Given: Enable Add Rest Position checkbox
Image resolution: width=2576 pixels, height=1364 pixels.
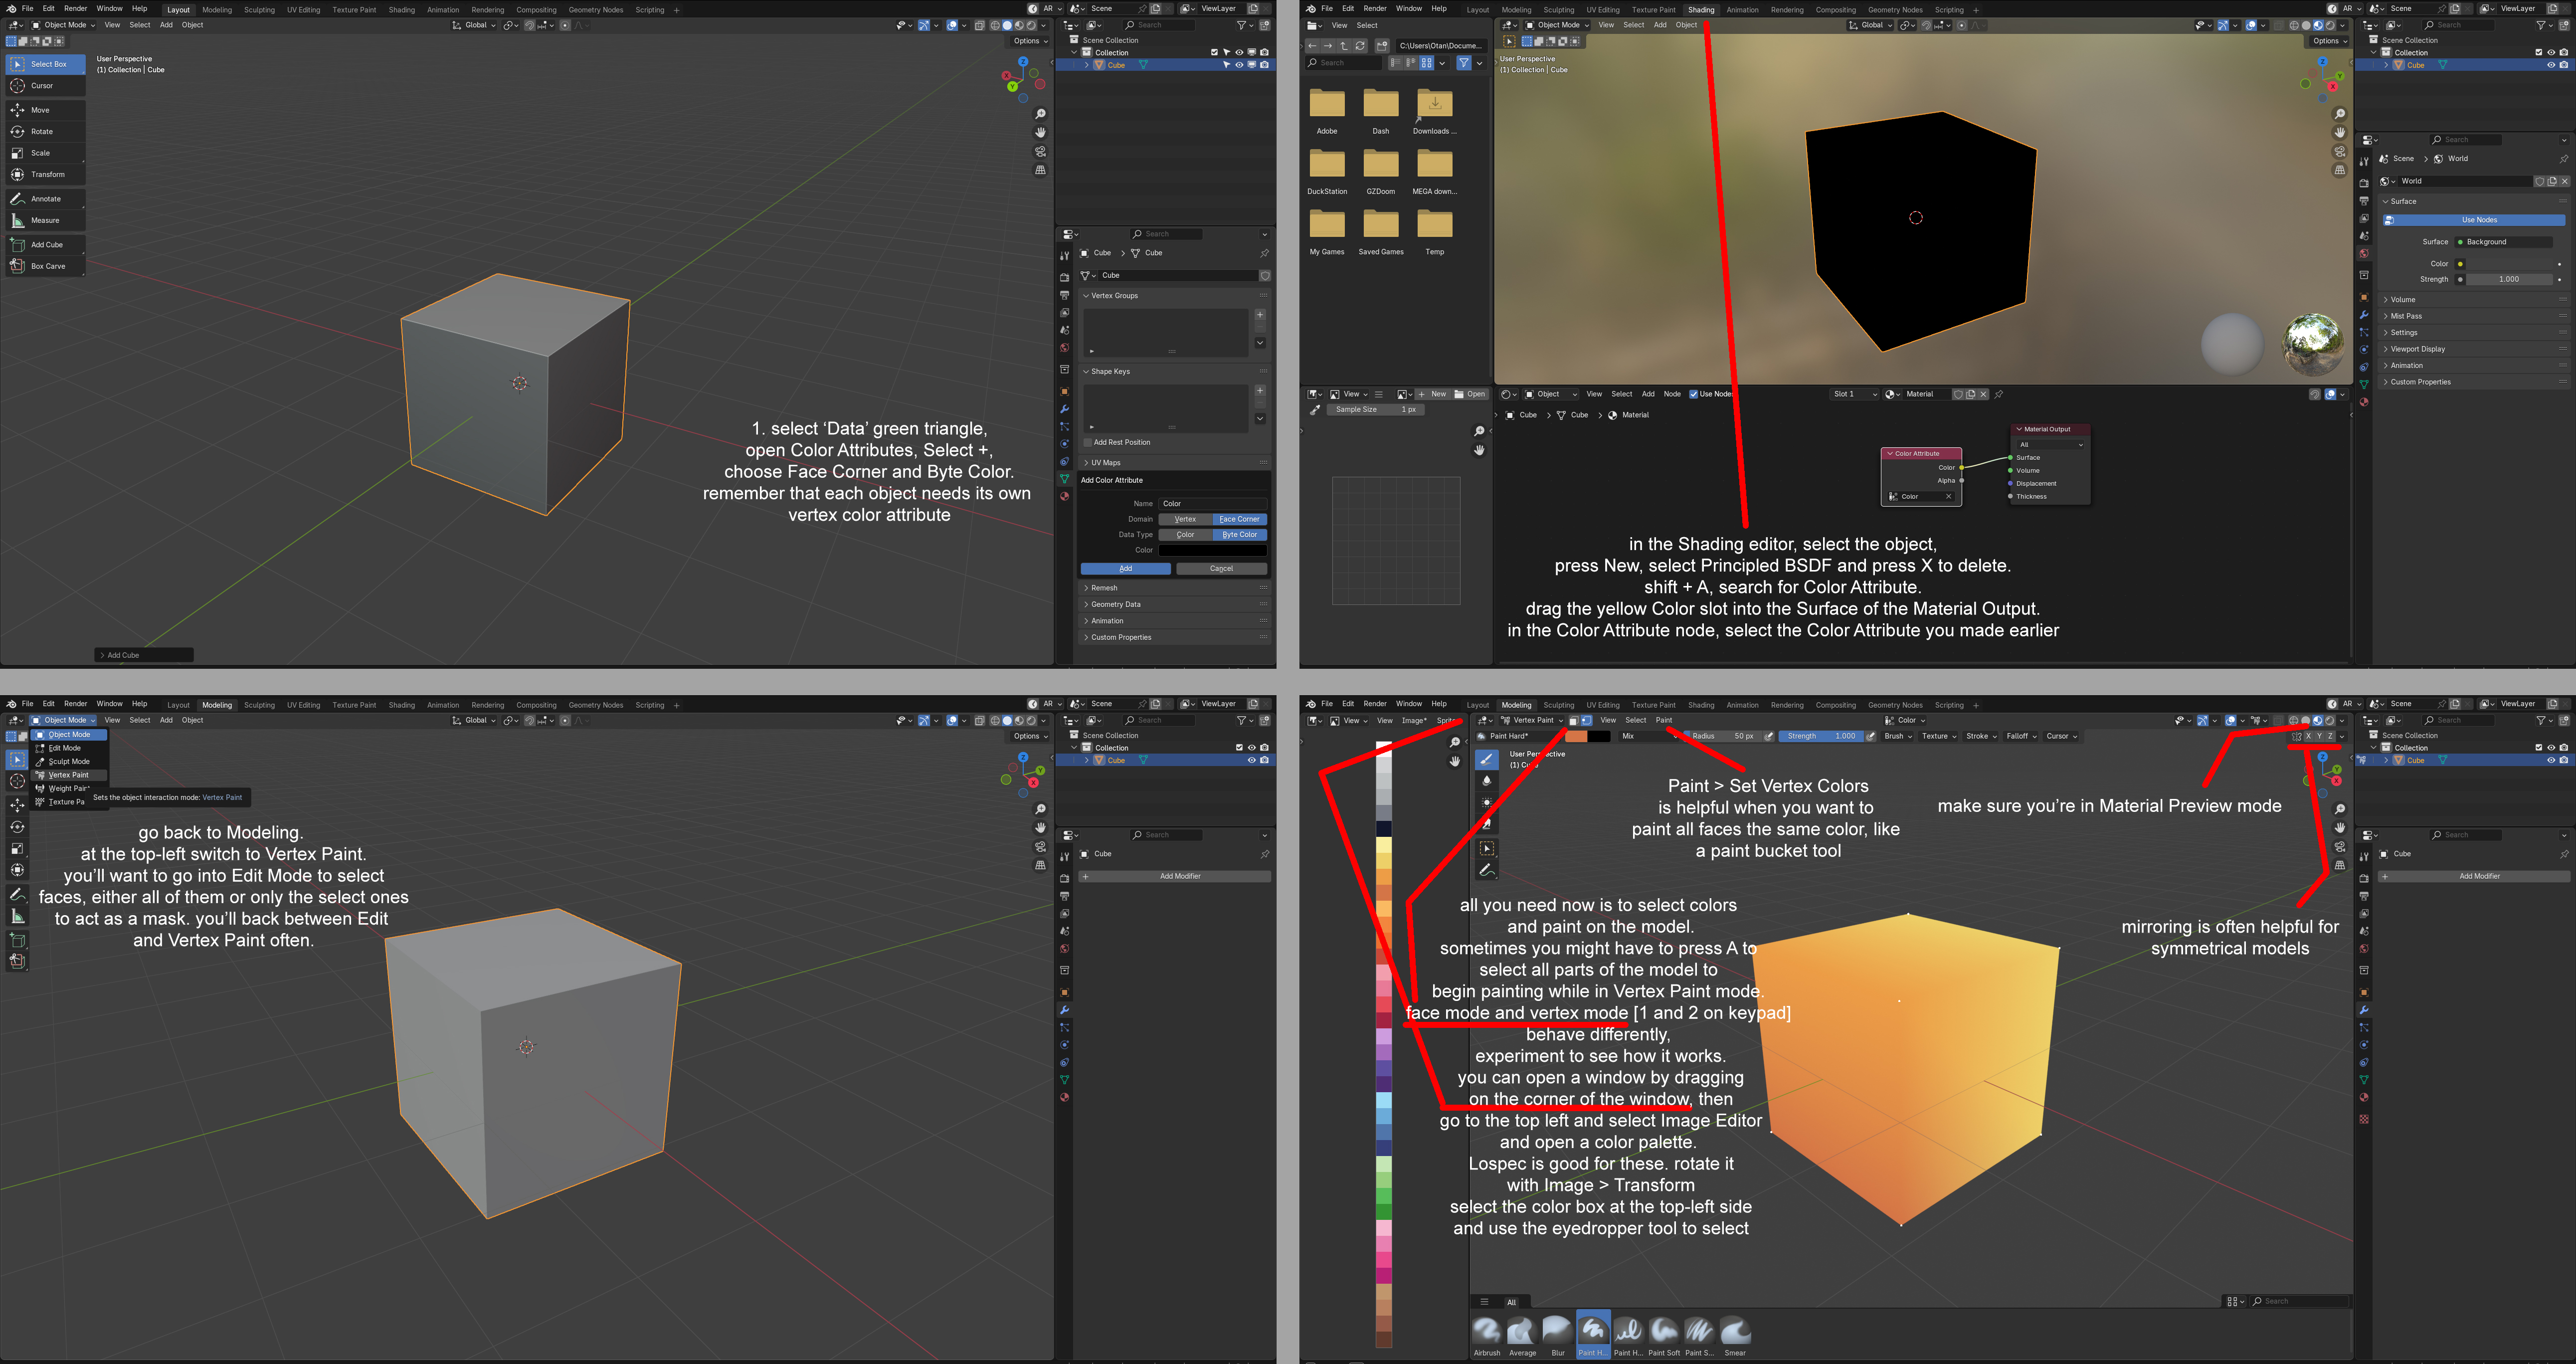Looking at the screenshot, I should point(1088,442).
